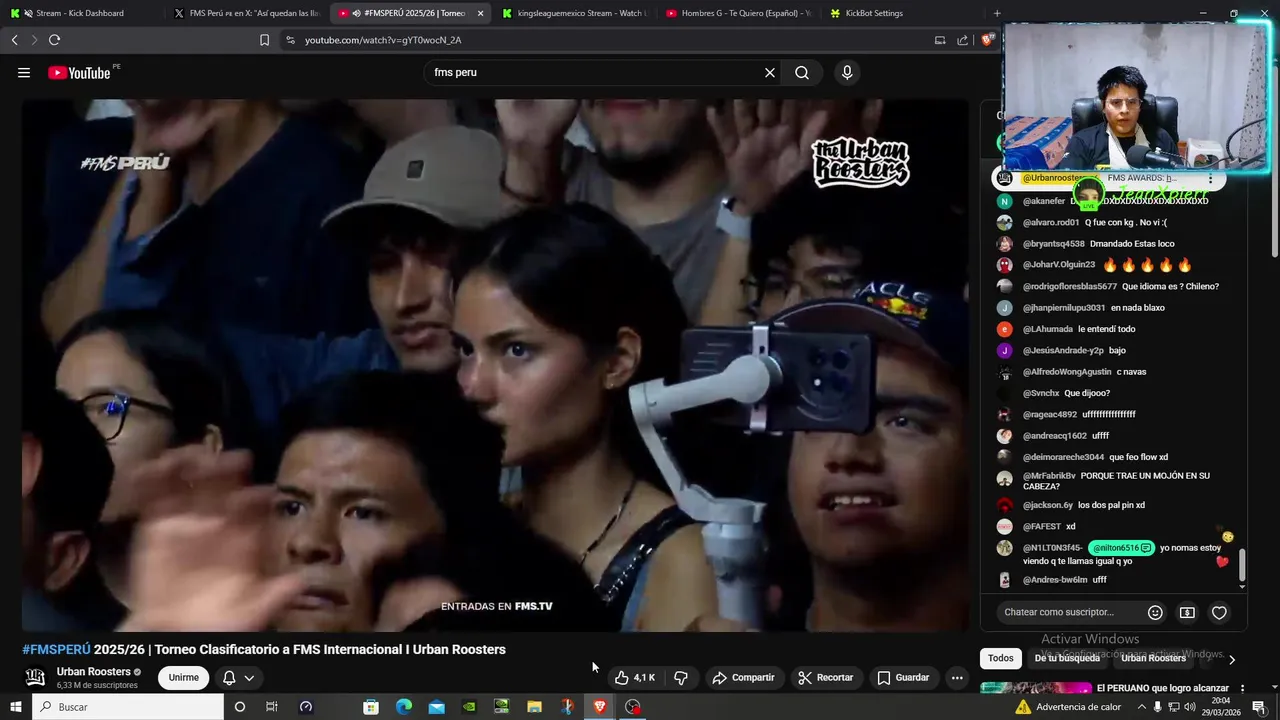1280x720 pixels.
Task: Click the #FMSPERÚ hashtag in the title
Action: (x=56, y=650)
